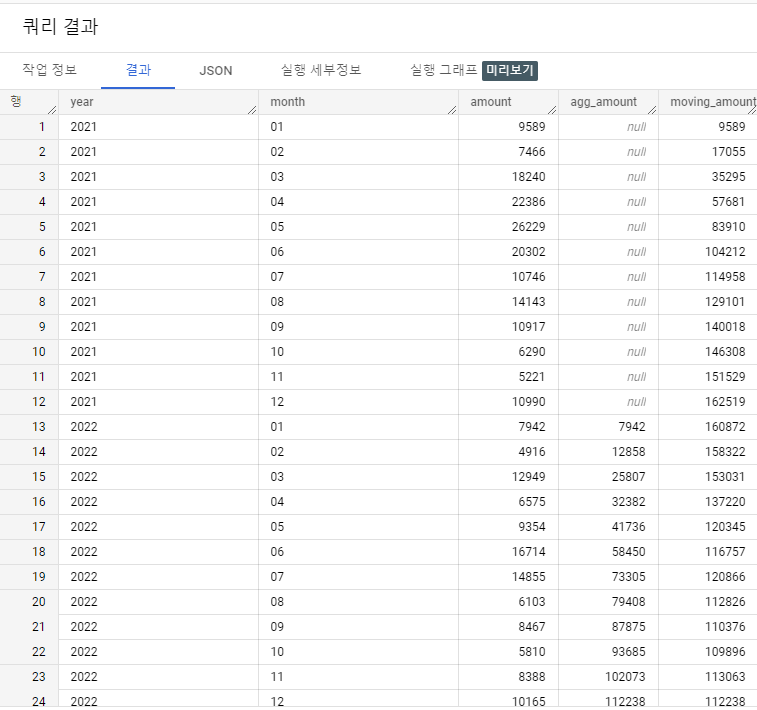Click agg_amount value 12858

pyautogui.click(x=629, y=452)
